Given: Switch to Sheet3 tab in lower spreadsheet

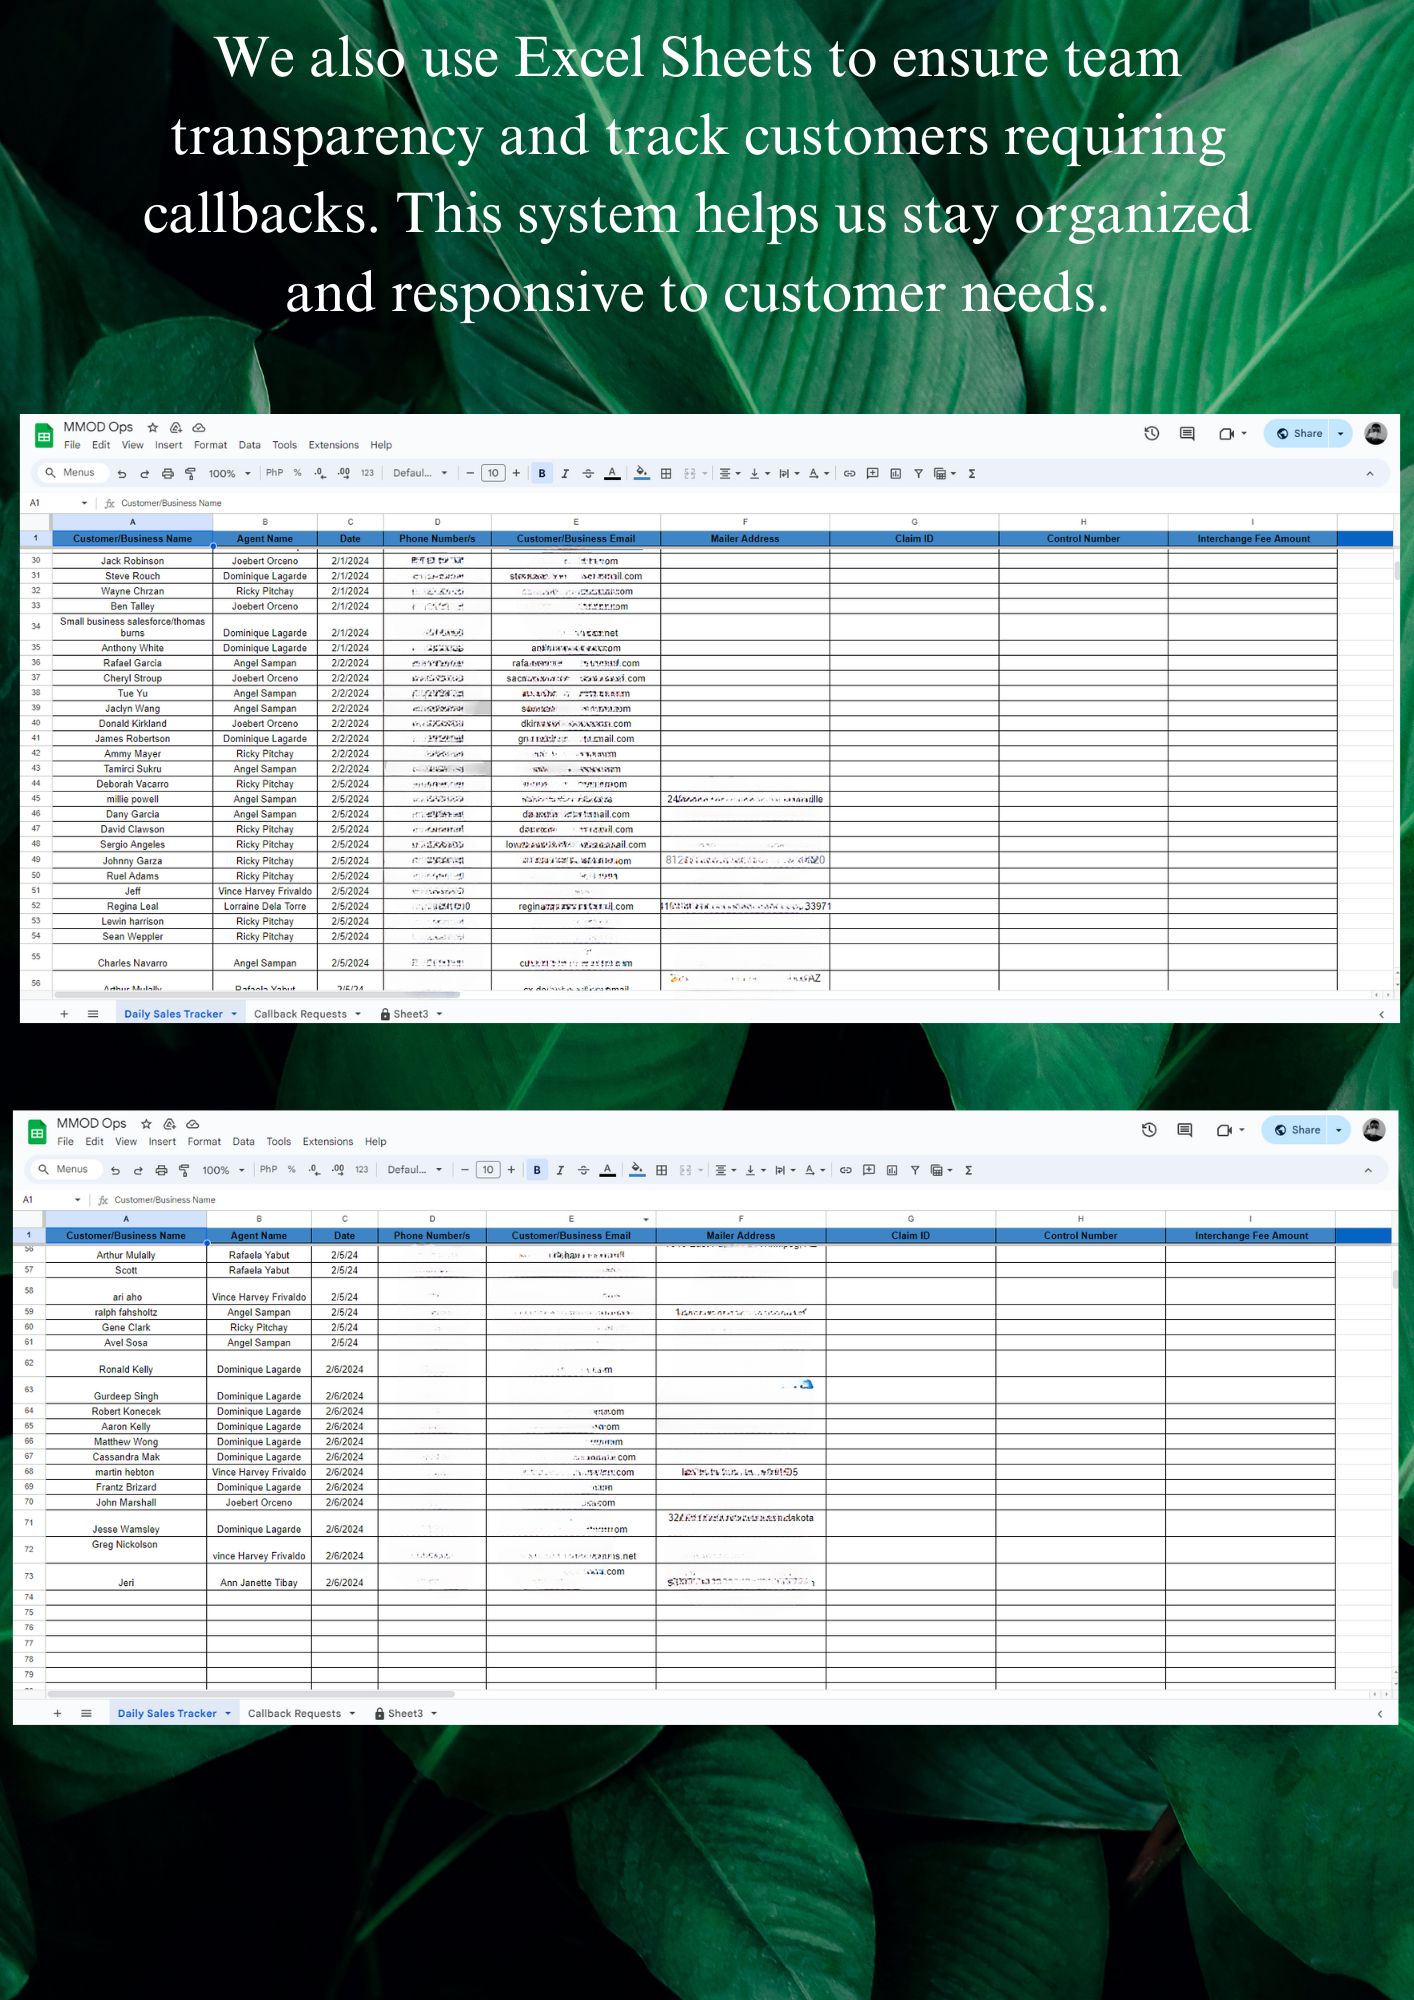Looking at the screenshot, I should (x=406, y=1713).
